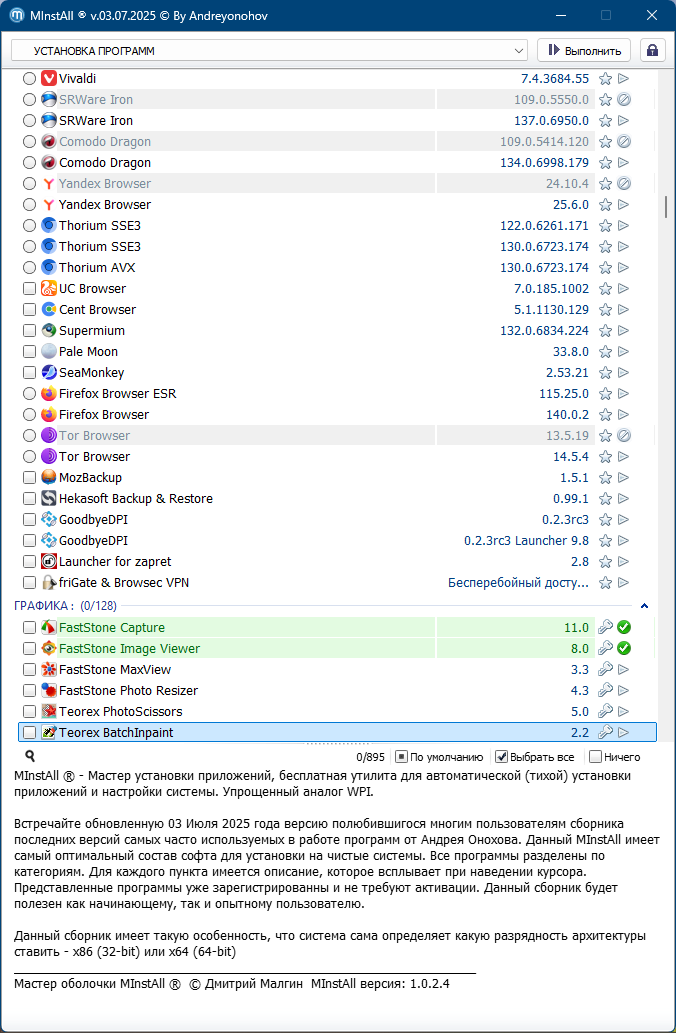Click the version text 132.0.6834.224

pyautogui.click(x=544, y=331)
